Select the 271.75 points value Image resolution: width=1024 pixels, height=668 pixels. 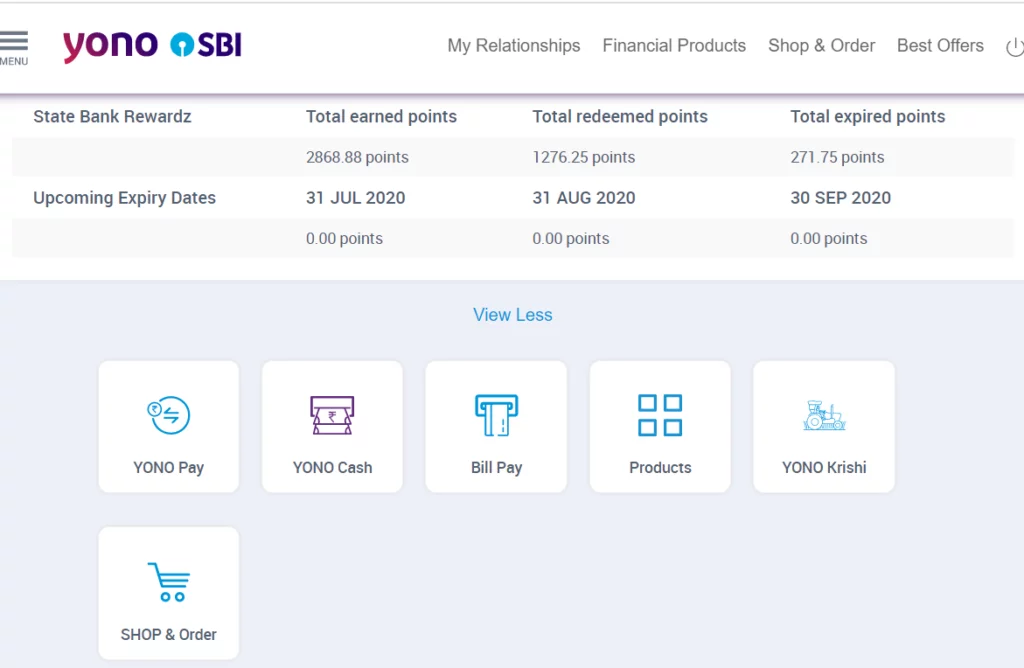[837, 157]
